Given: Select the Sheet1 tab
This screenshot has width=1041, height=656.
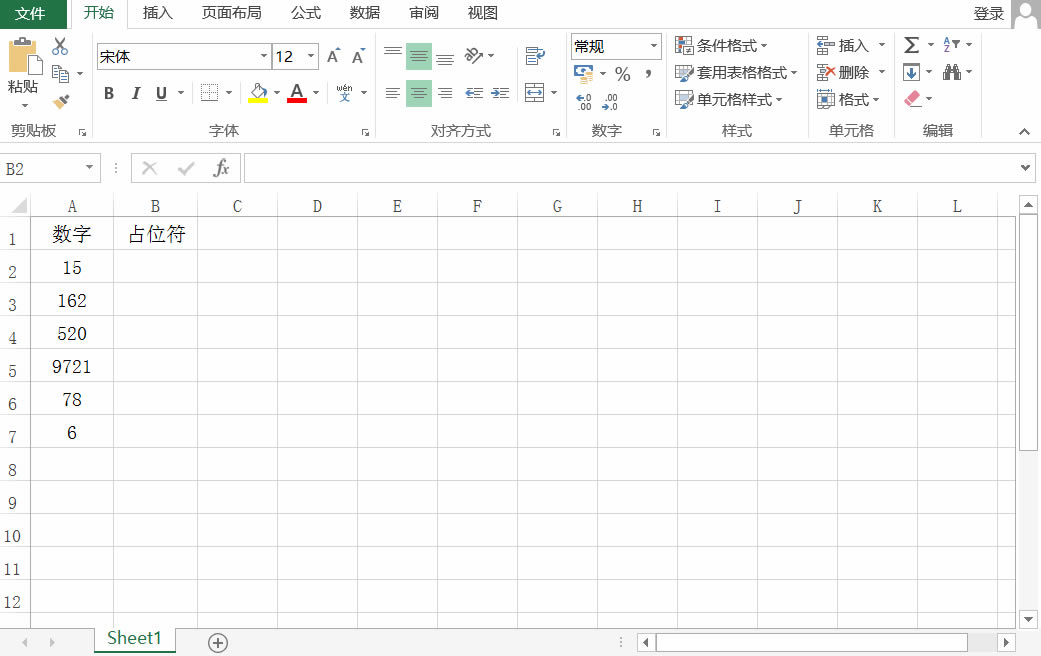Looking at the screenshot, I should [134, 638].
